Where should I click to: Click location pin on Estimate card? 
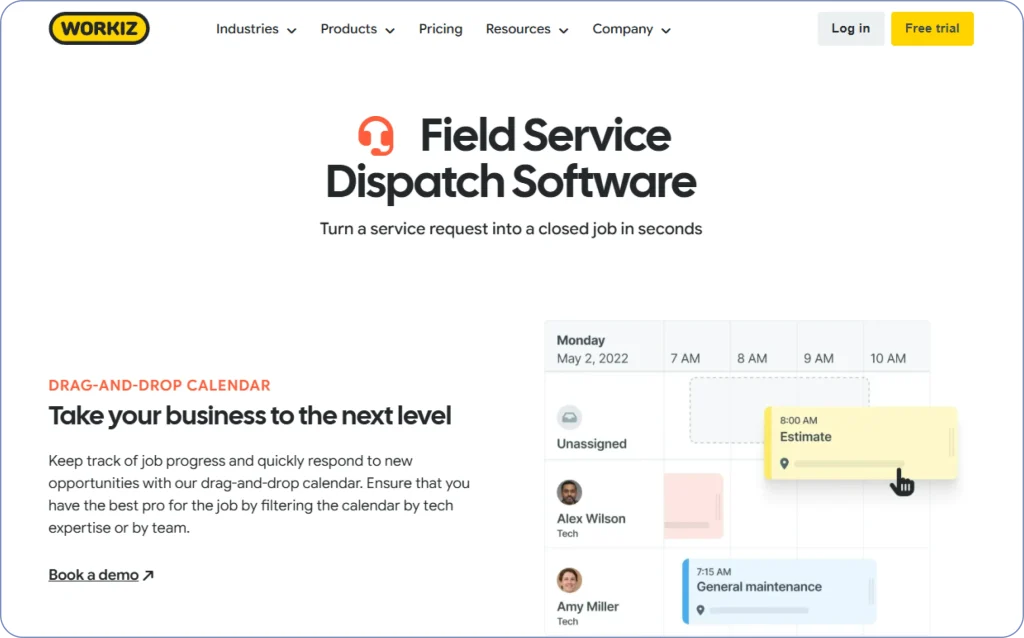pos(784,463)
